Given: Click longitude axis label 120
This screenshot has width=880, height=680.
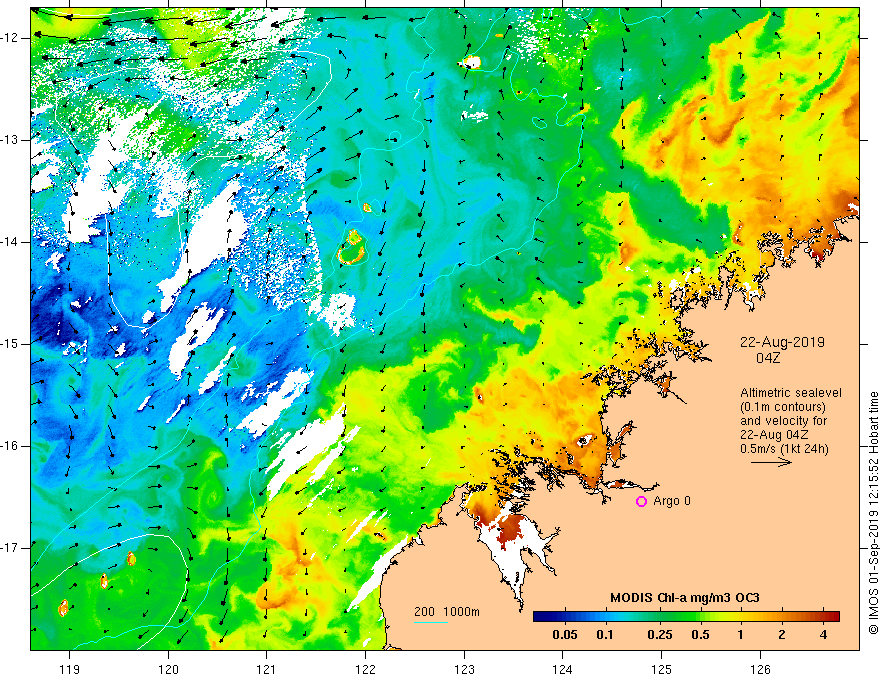Looking at the screenshot, I should coord(168,669).
